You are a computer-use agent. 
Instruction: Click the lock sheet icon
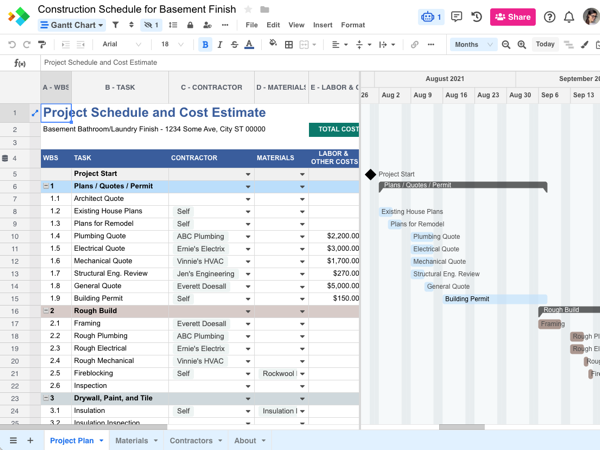(x=190, y=25)
